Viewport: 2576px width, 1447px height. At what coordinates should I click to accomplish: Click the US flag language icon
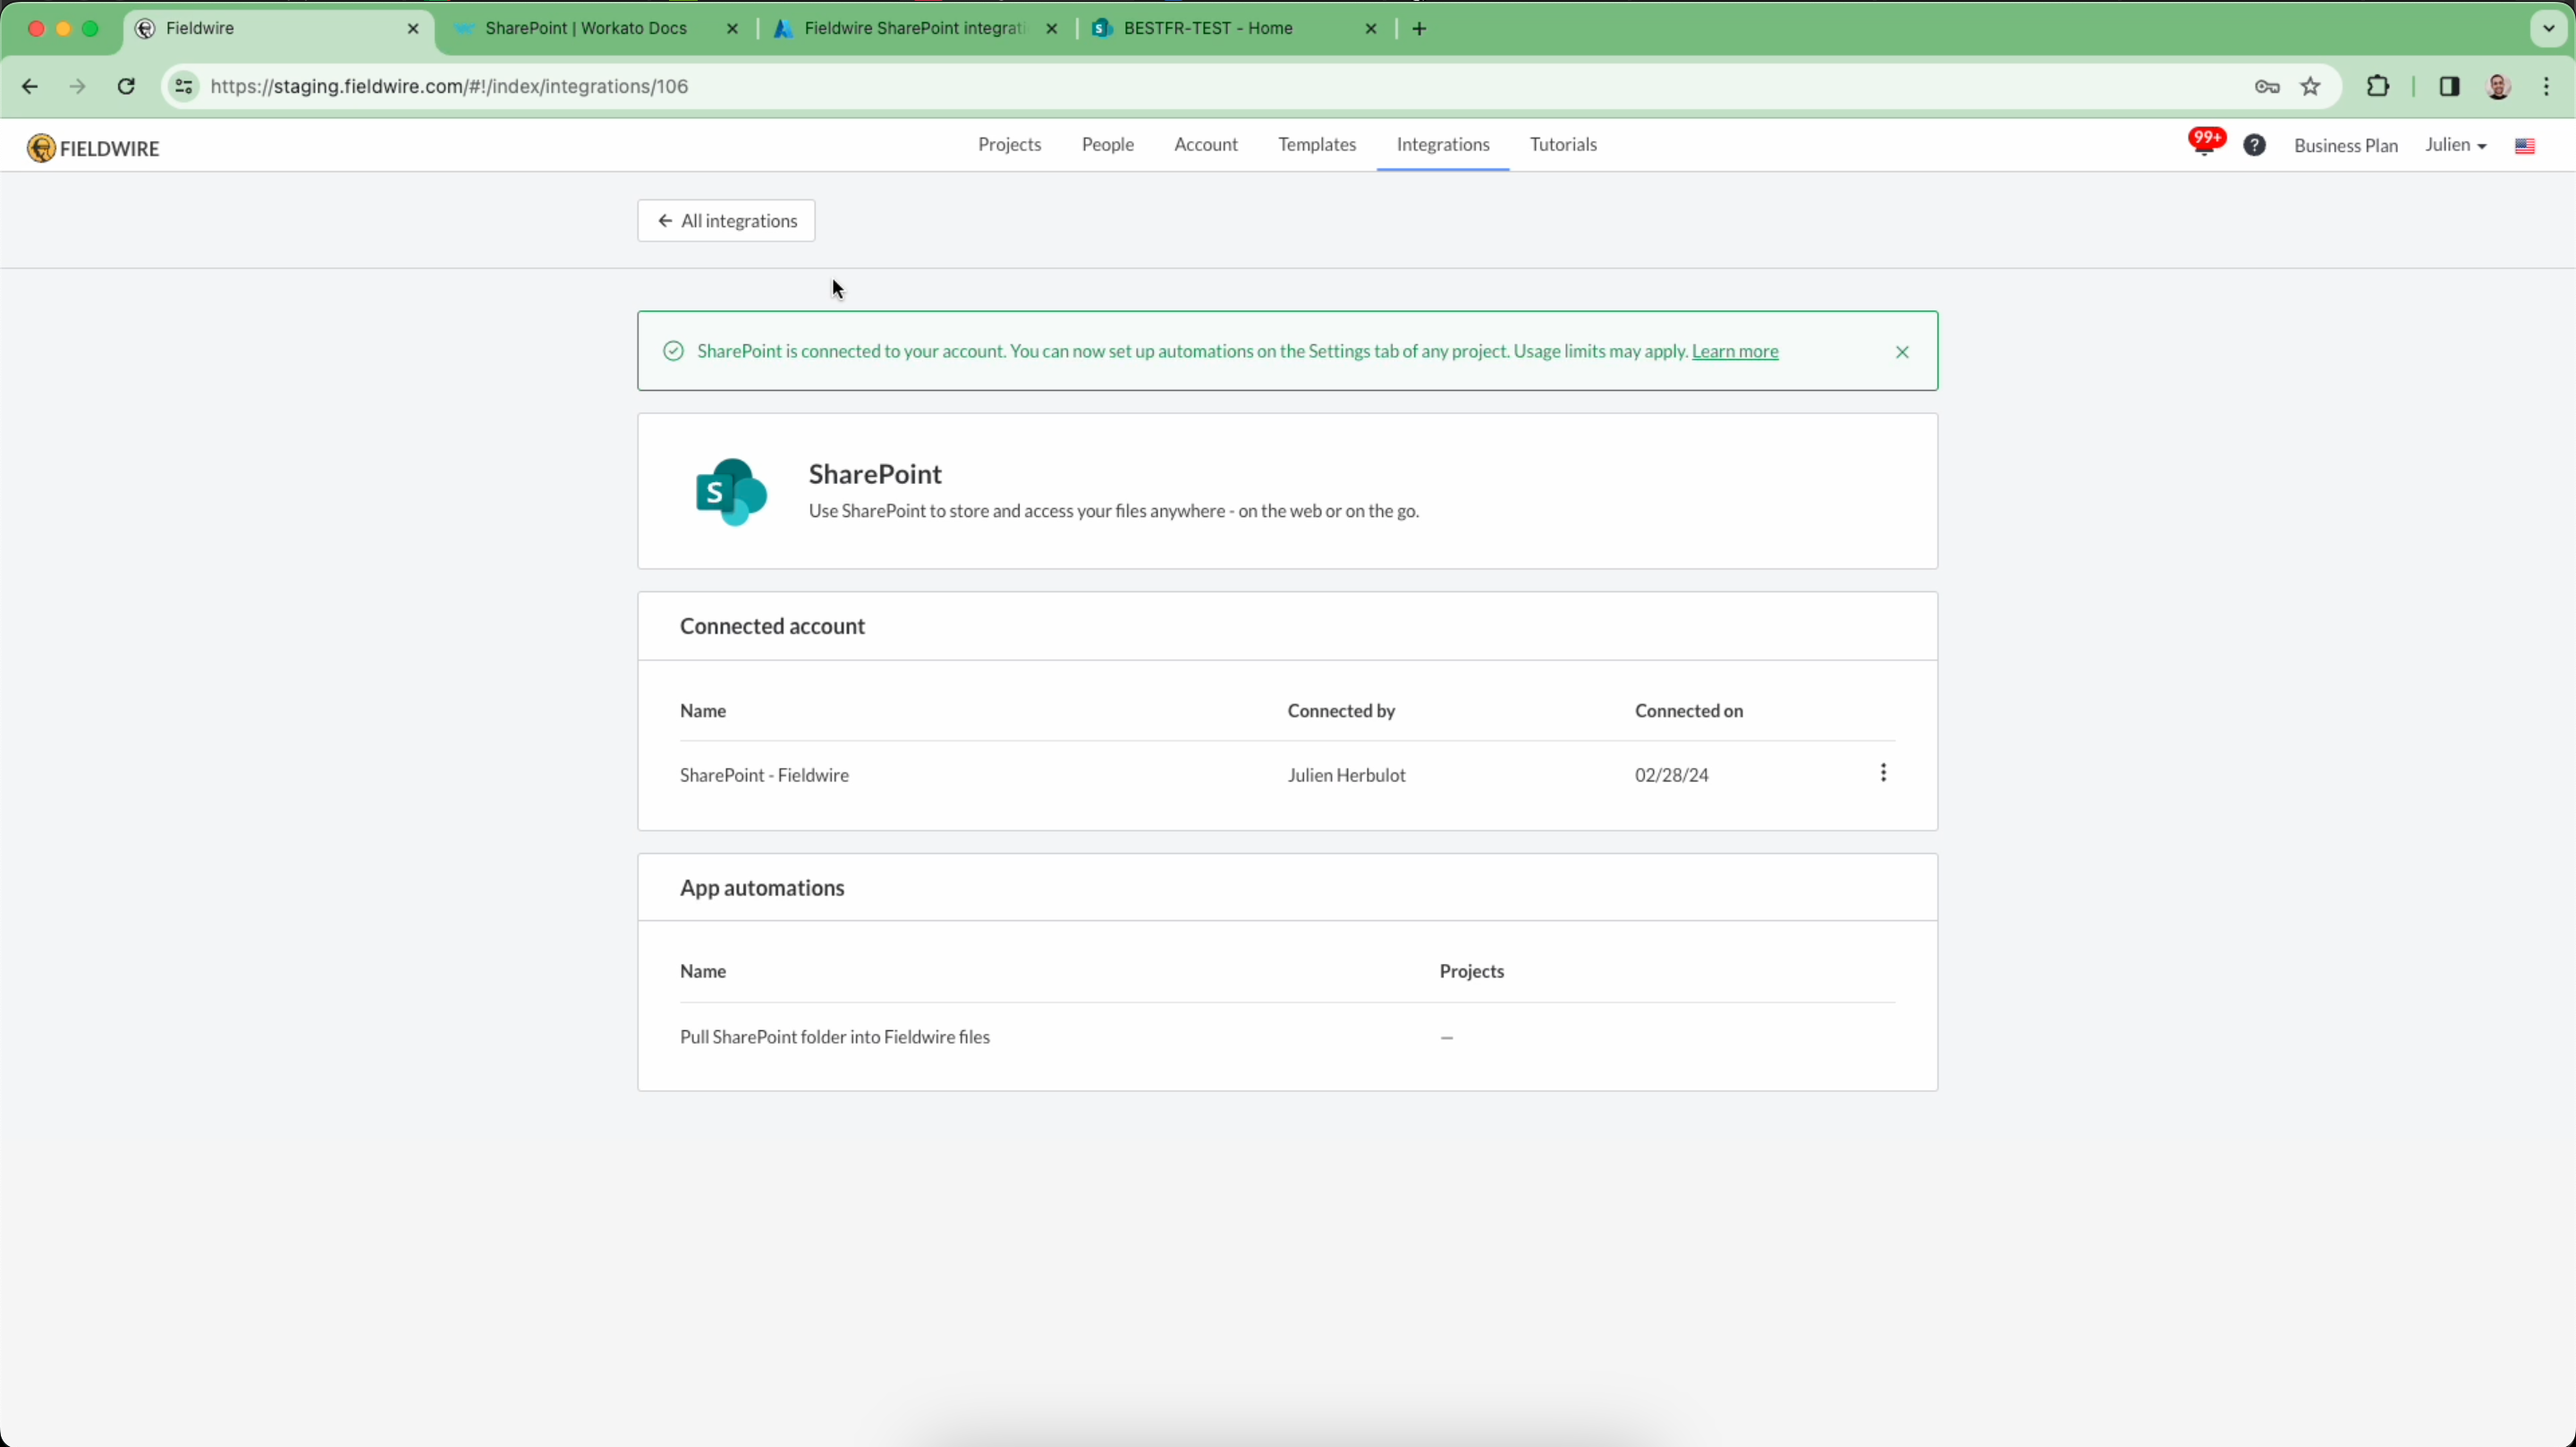pos(2524,147)
